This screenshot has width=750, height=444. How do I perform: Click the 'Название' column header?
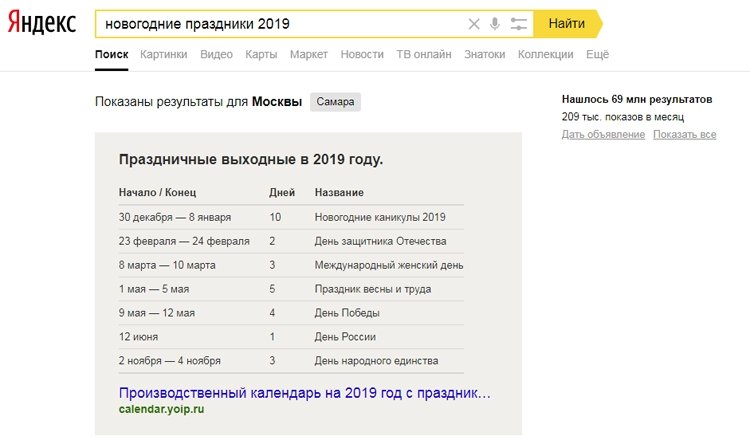(339, 192)
